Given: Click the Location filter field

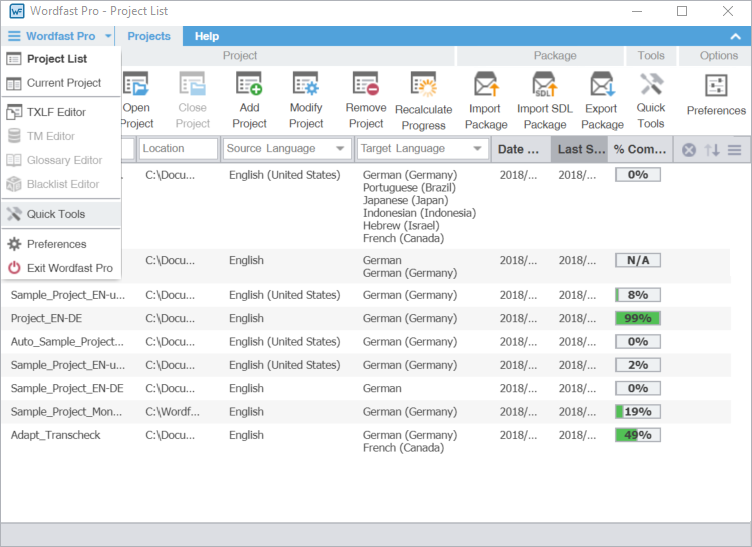Looking at the screenshot, I should [178, 149].
